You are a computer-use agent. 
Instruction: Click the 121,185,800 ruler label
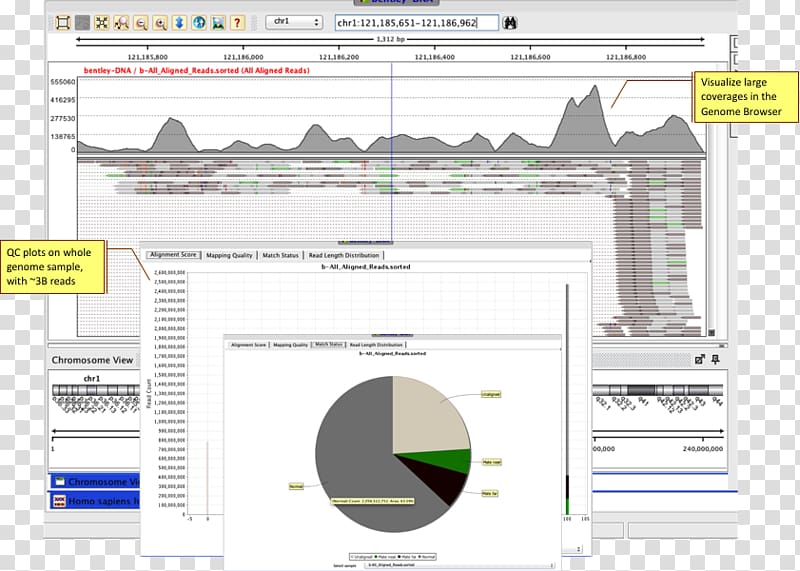147,57
